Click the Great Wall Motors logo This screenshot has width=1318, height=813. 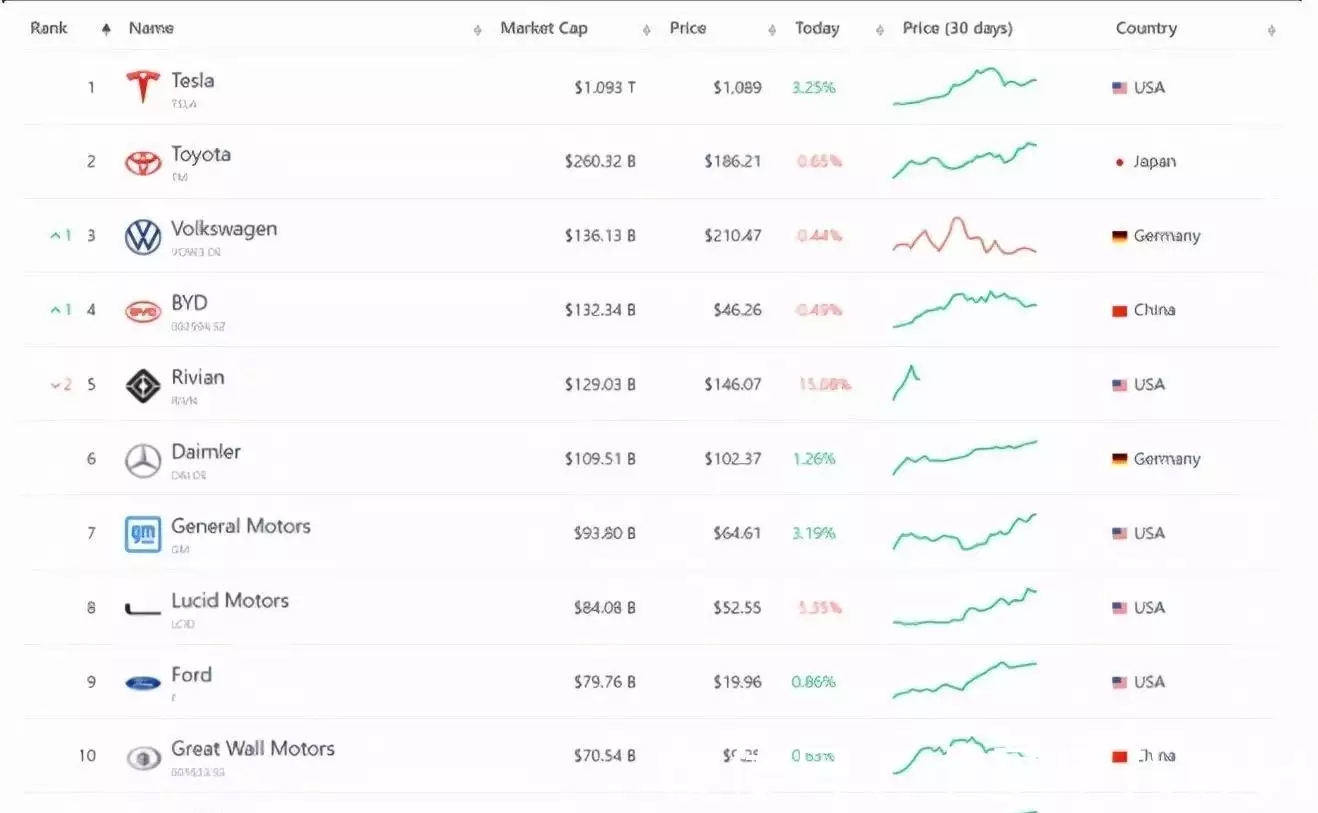(x=143, y=758)
